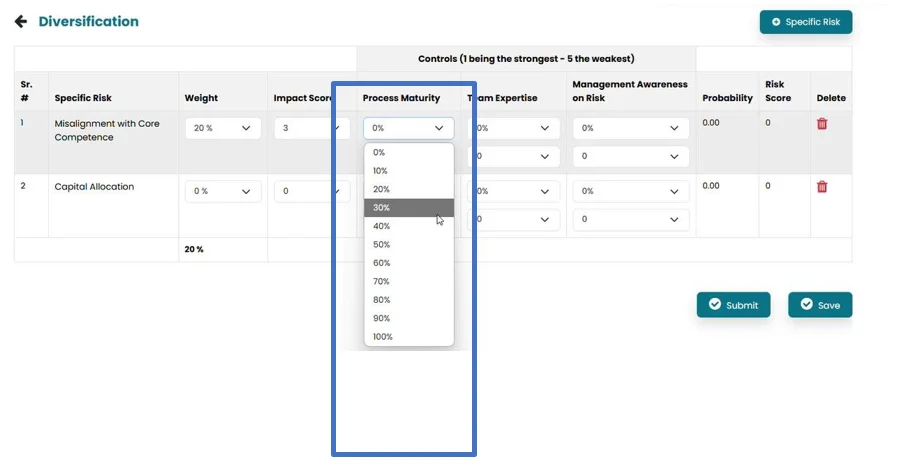Open Team Expertise percentage dropdown in row 2
Viewport: 920px width, 473px height.
514,191
